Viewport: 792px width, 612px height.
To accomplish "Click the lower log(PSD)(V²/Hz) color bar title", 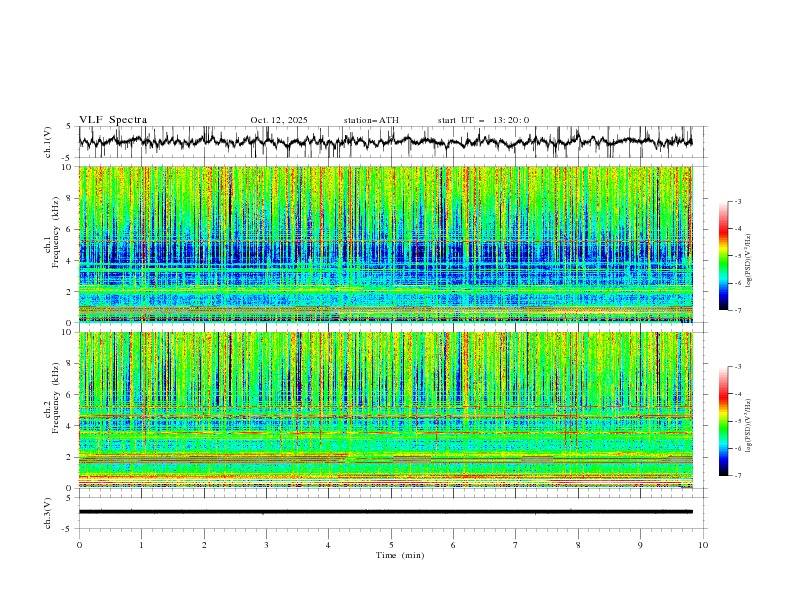I will tap(749, 425).
